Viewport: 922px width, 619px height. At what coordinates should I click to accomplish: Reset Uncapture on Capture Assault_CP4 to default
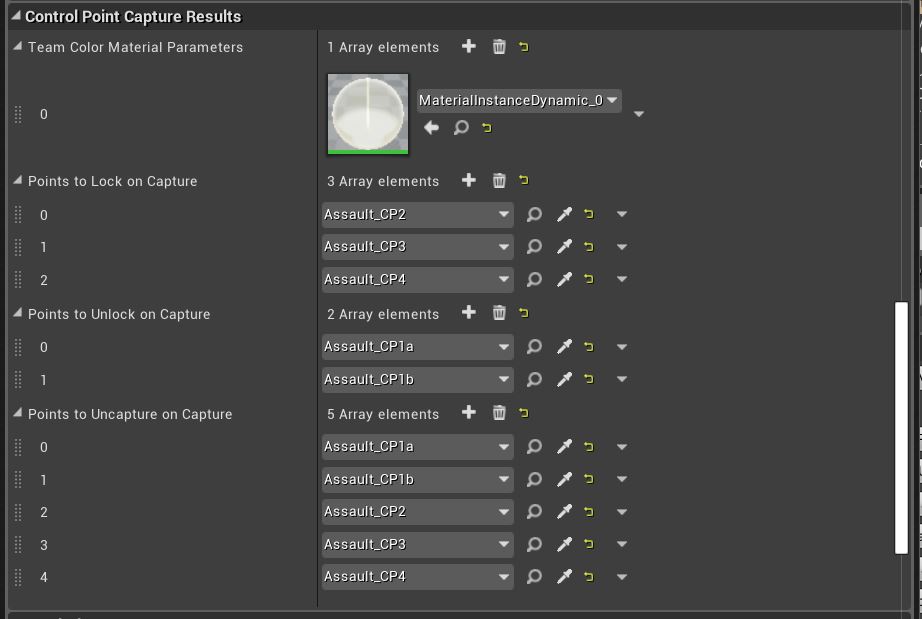pos(589,577)
